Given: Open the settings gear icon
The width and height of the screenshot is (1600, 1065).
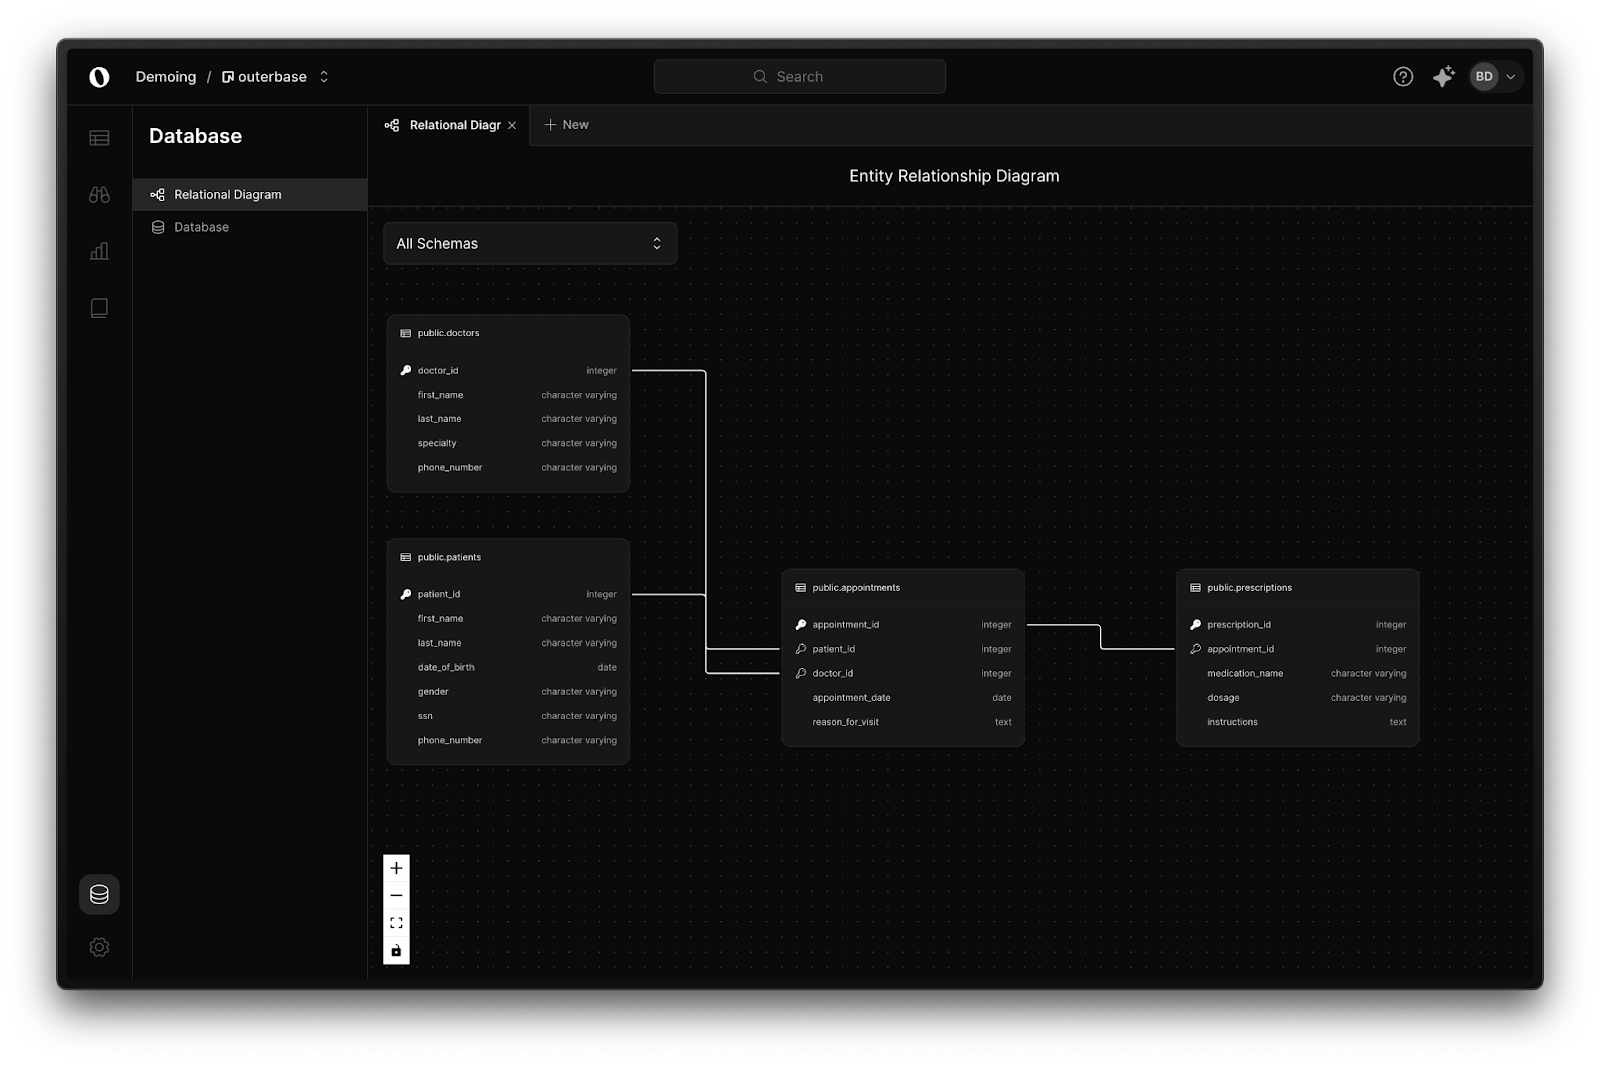Looking at the screenshot, I should click(x=99, y=947).
